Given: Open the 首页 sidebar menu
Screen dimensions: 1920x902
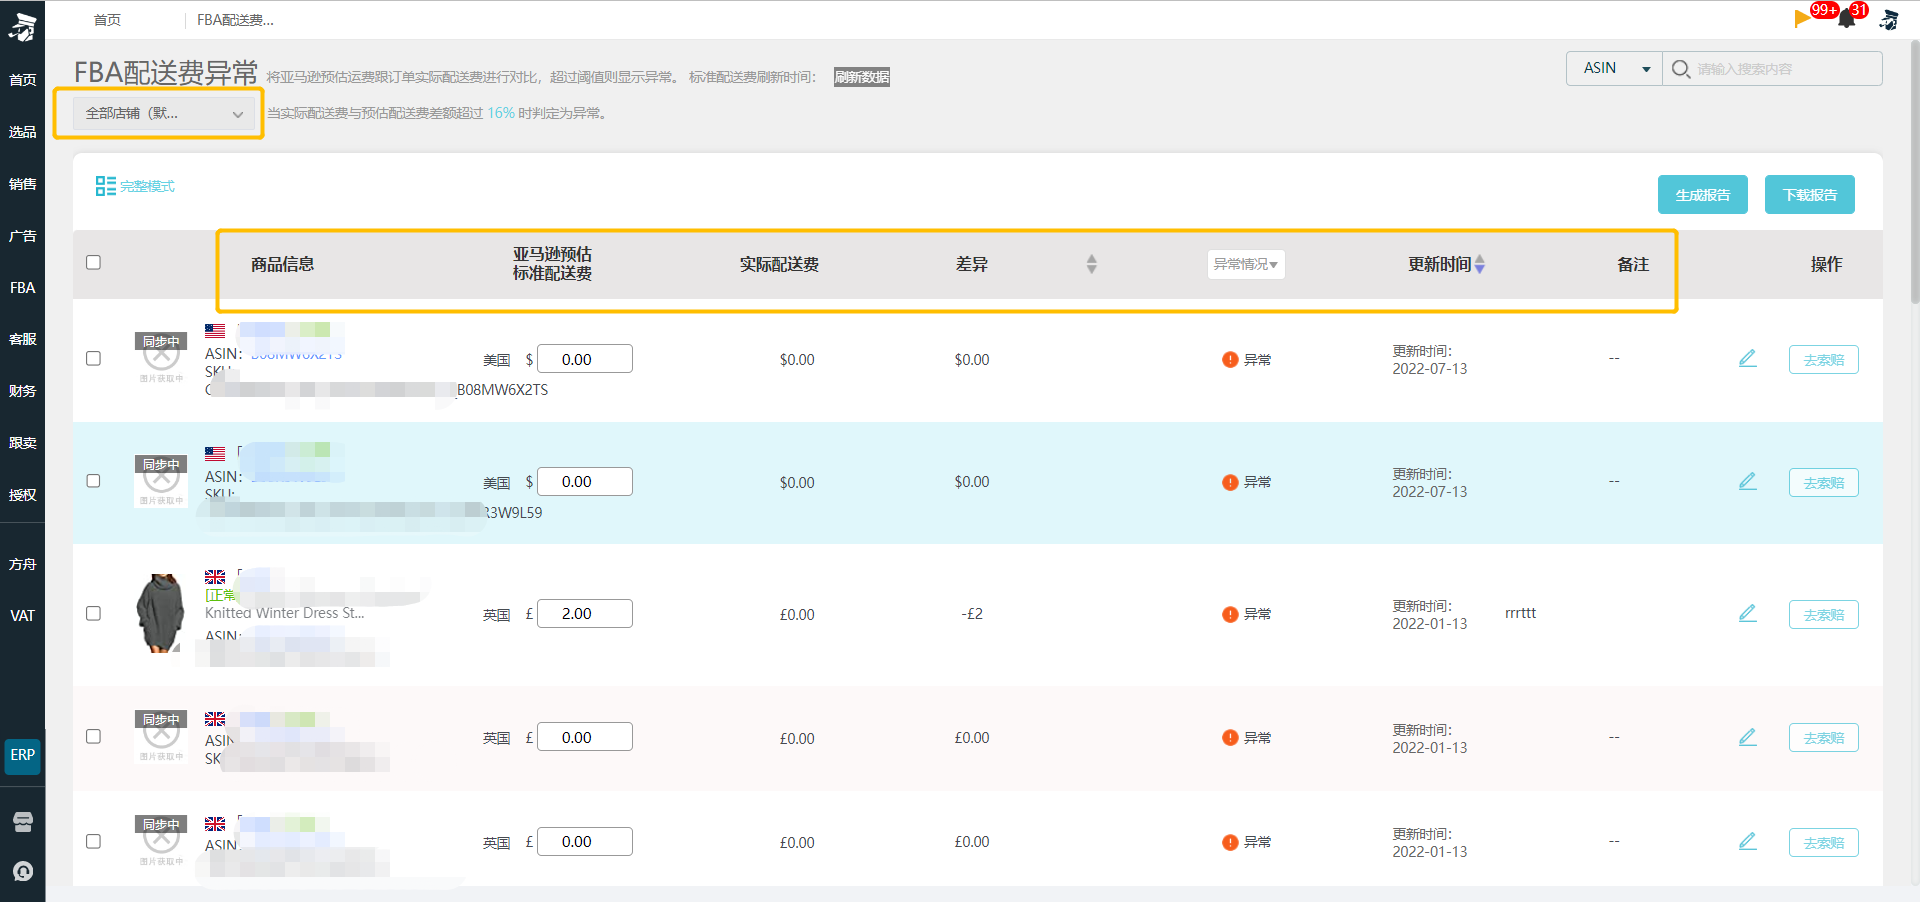Looking at the screenshot, I should point(22,80).
